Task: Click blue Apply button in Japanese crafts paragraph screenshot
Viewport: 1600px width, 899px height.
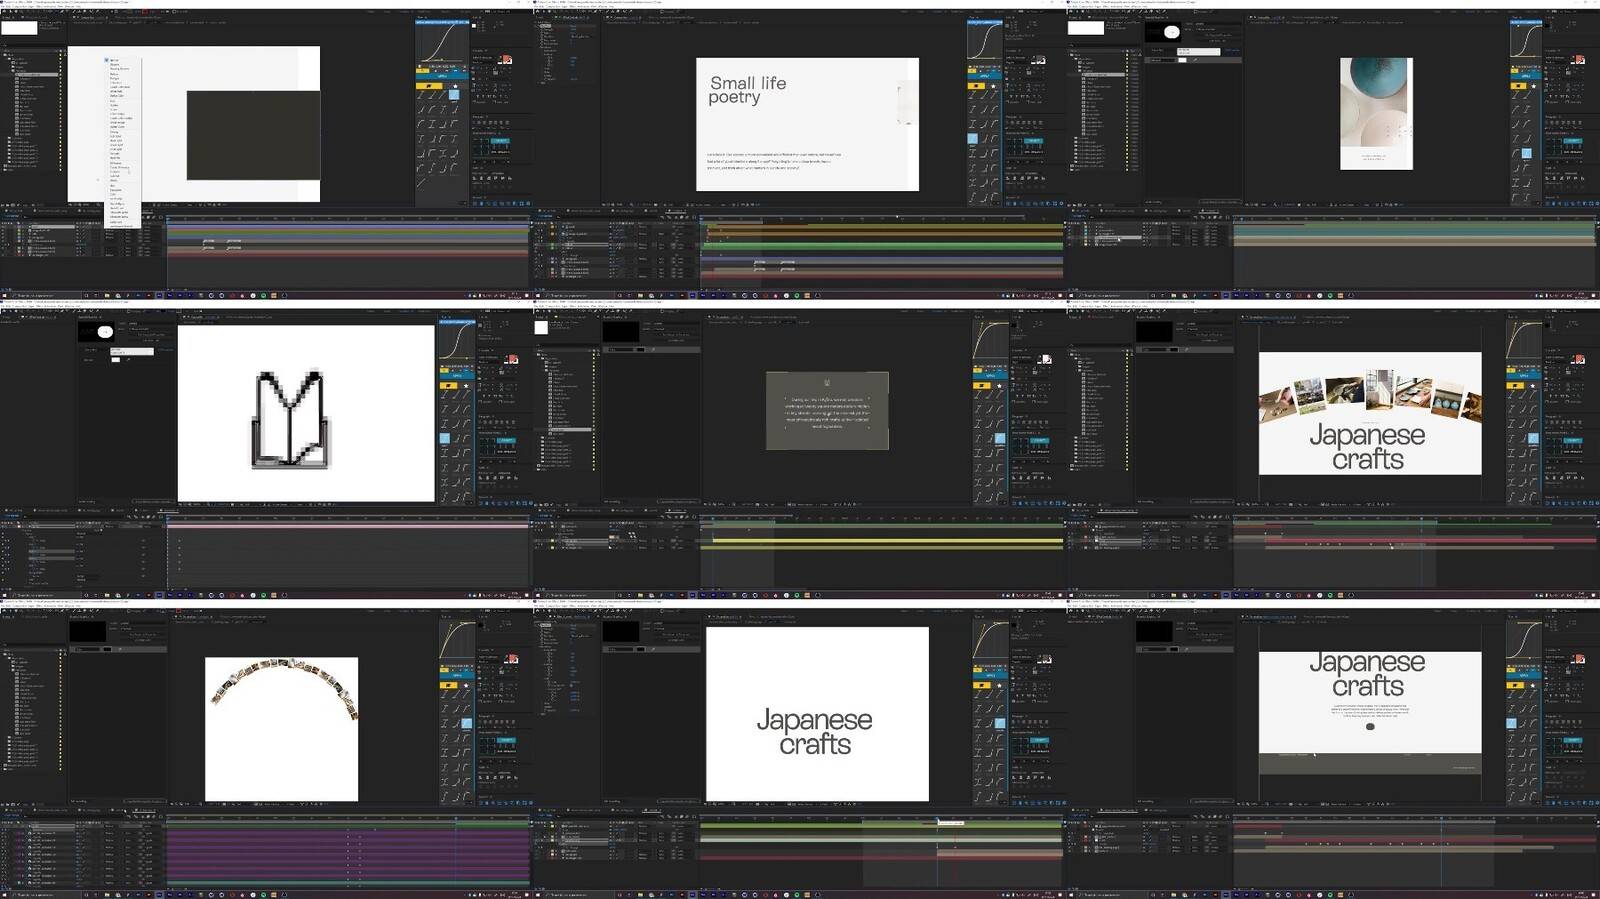Action: [x=1524, y=675]
